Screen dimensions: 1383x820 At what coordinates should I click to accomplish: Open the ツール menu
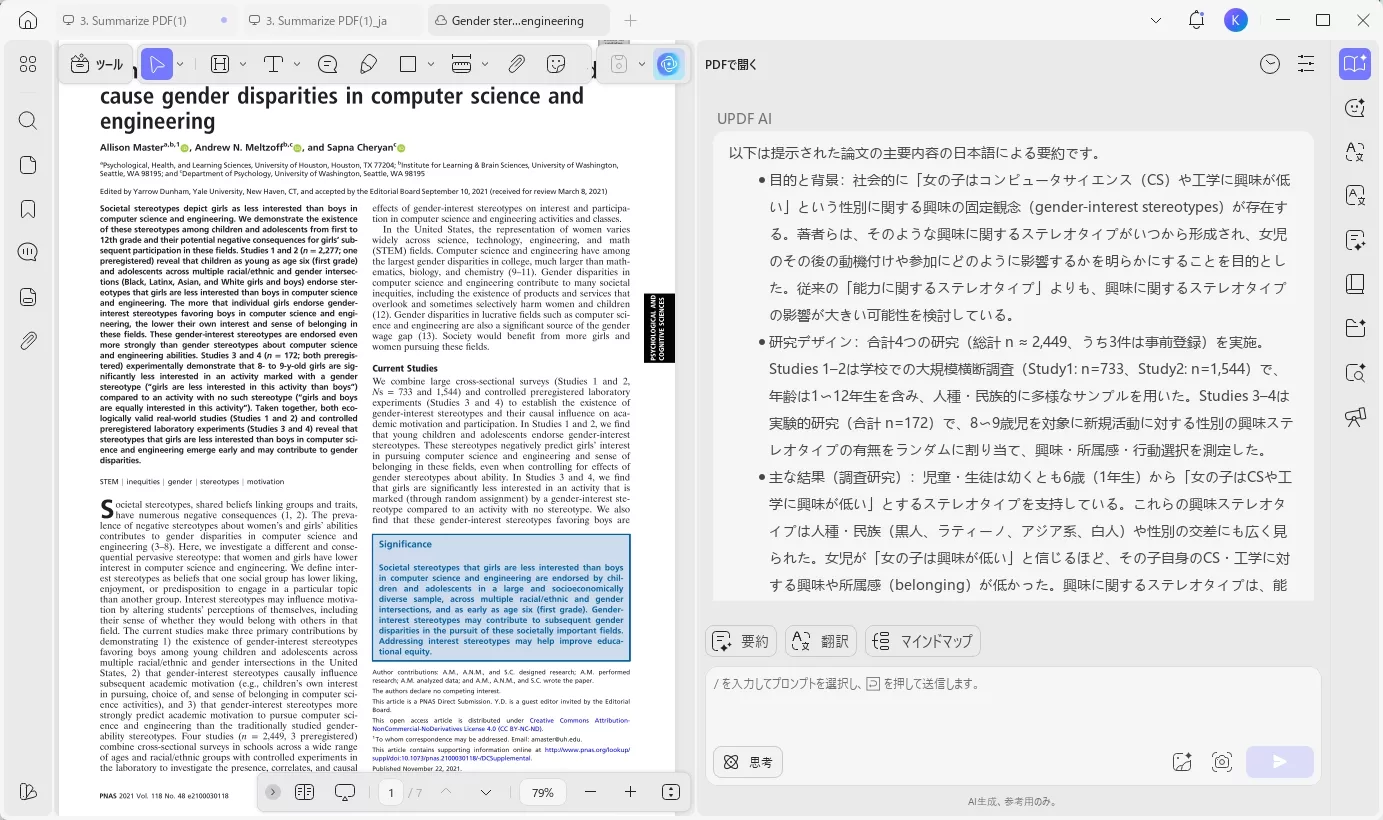[x=96, y=62]
